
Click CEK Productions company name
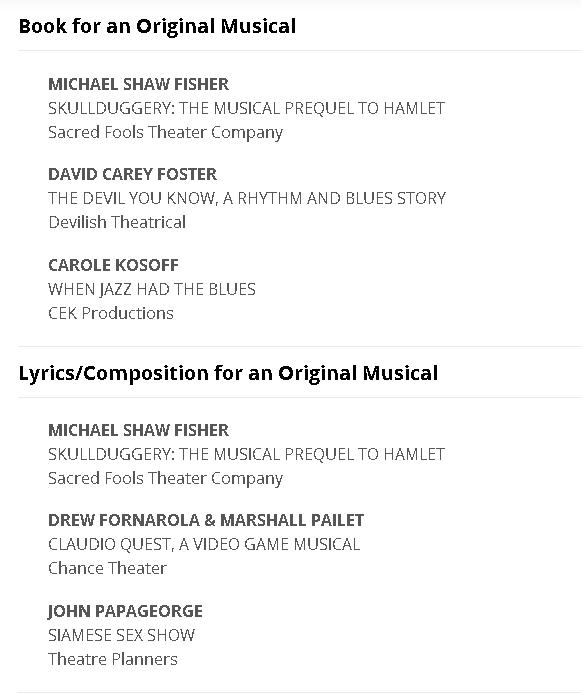point(111,313)
